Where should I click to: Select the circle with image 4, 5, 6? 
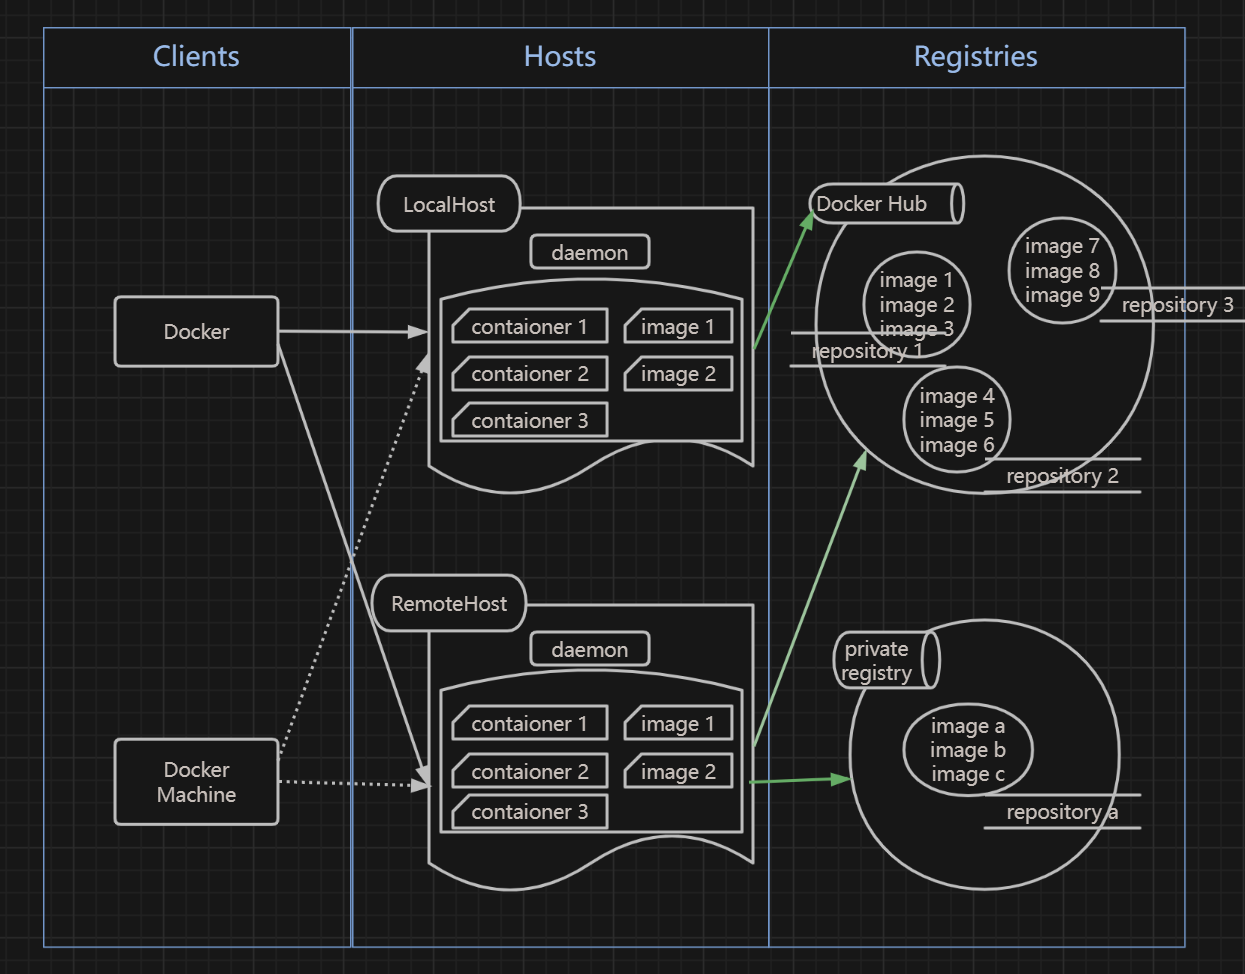pyautogui.click(x=957, y=420)
